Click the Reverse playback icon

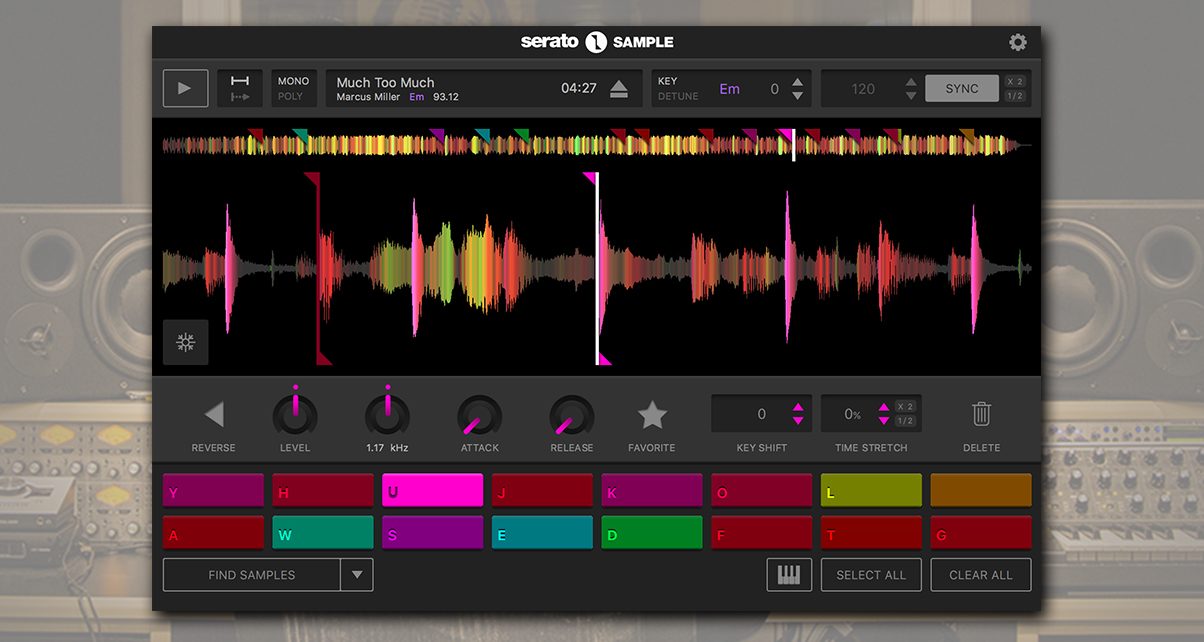213,415
